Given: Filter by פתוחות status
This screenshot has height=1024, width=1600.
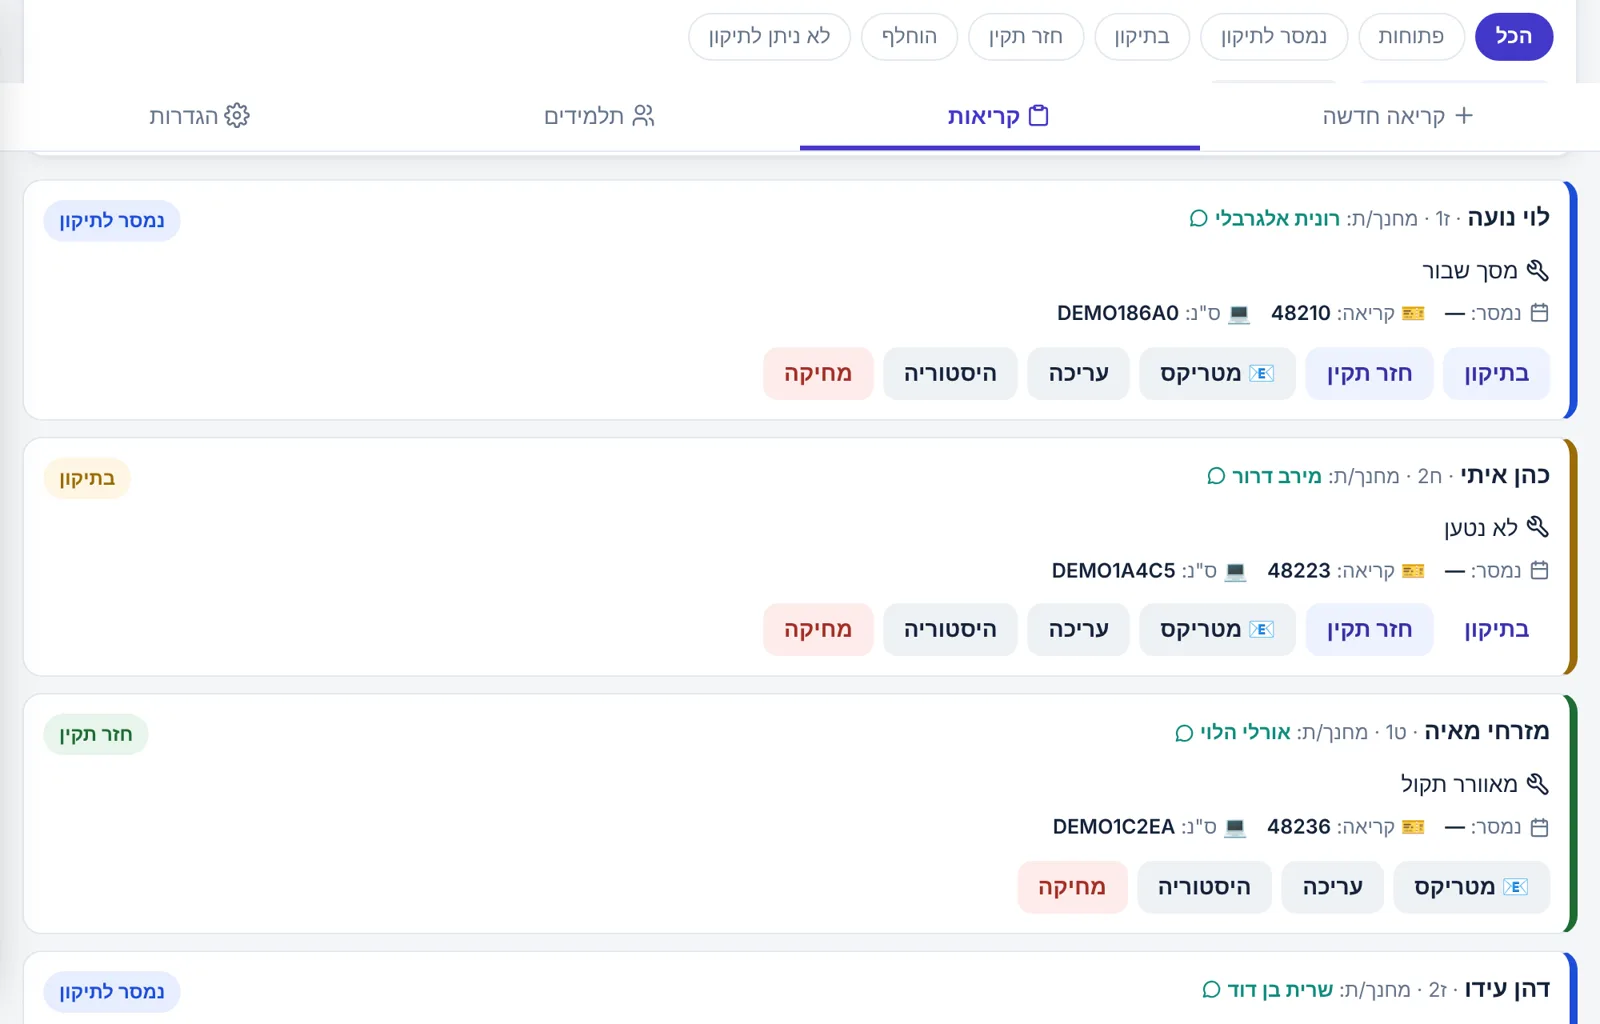Looking at the screenshot, I should (1411, 37).
